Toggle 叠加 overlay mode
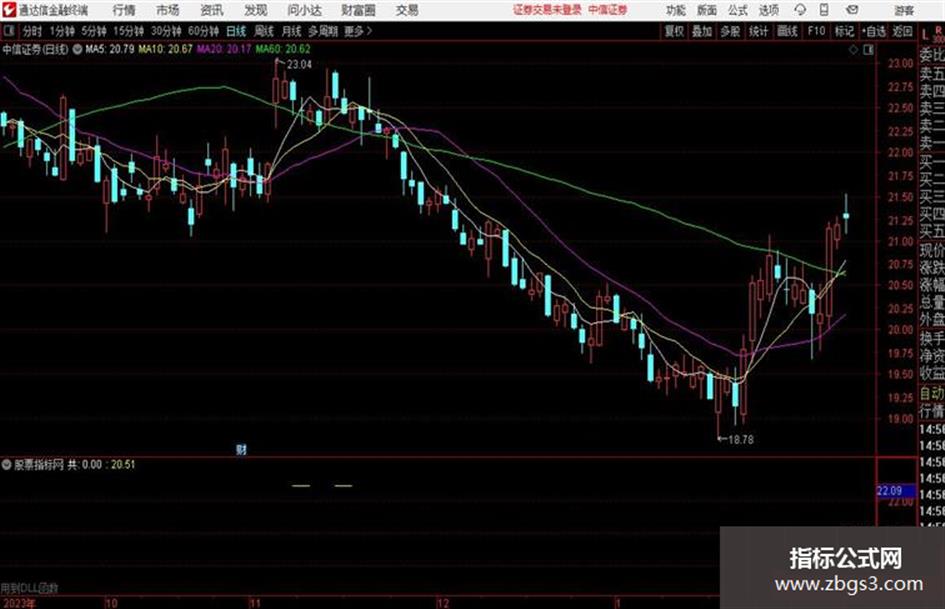945x609 pixels. click(x=702, y=31)
